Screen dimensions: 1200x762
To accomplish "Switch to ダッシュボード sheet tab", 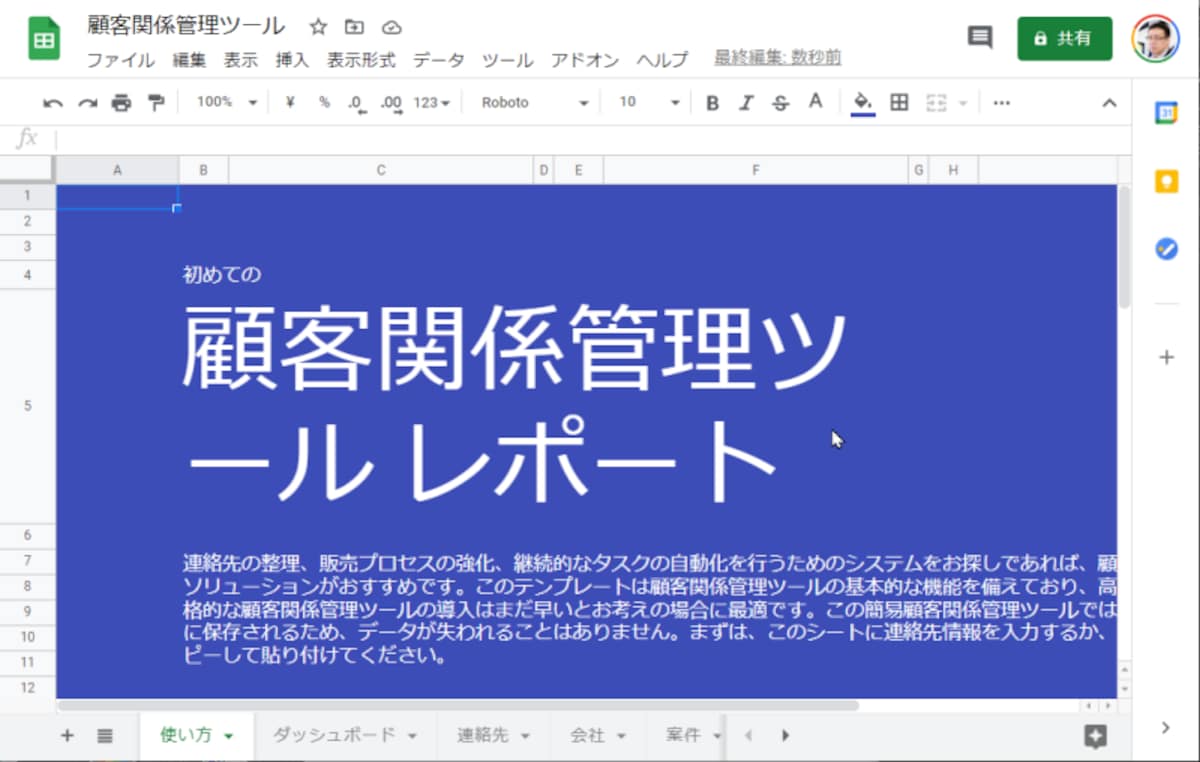I will tap(333, 735).
